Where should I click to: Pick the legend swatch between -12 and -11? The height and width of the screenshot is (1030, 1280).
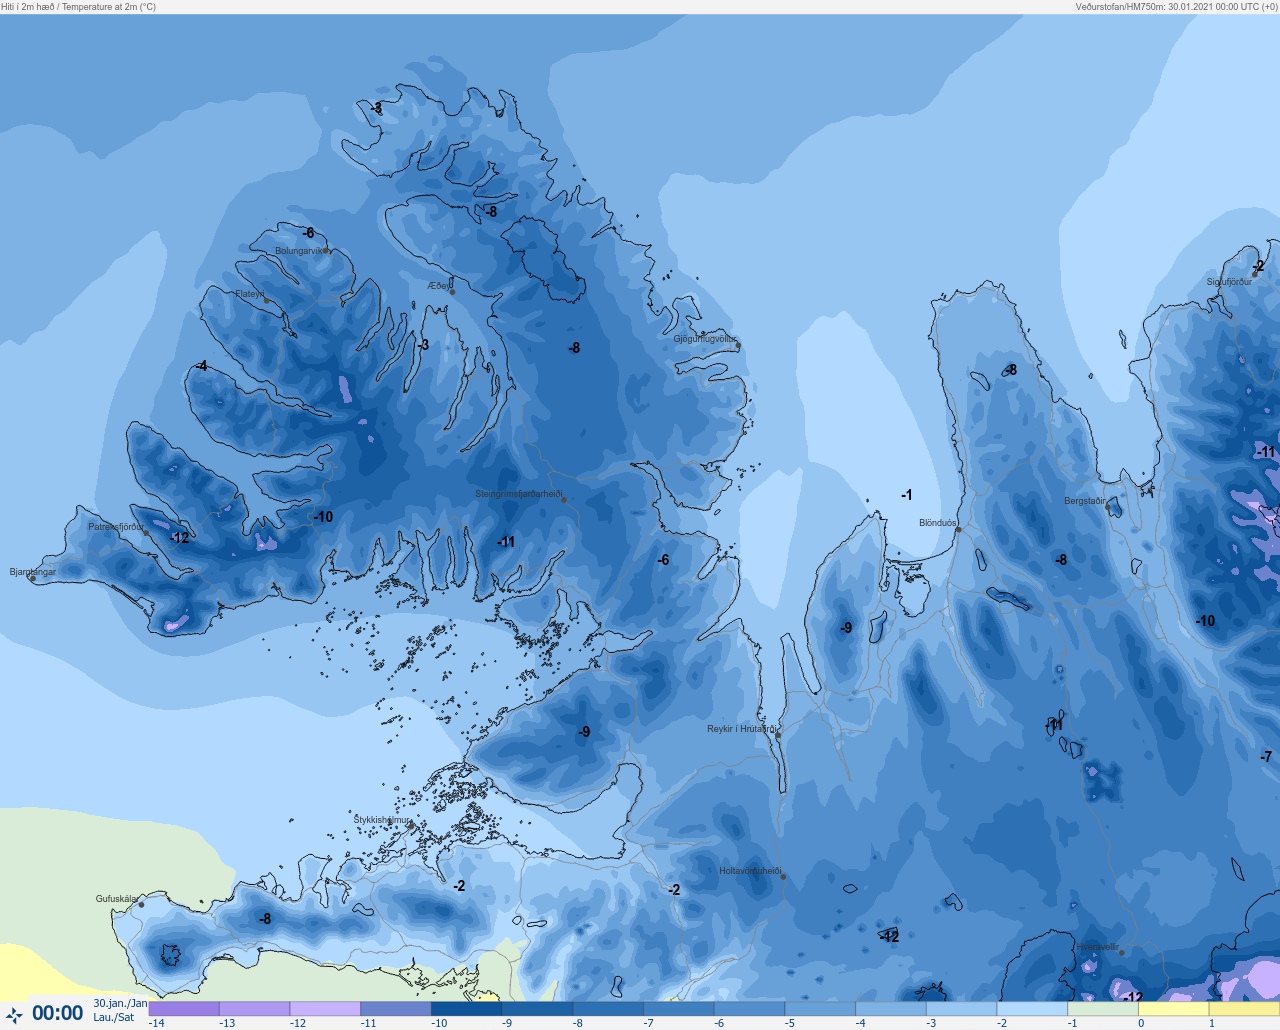pos(325,1009)
